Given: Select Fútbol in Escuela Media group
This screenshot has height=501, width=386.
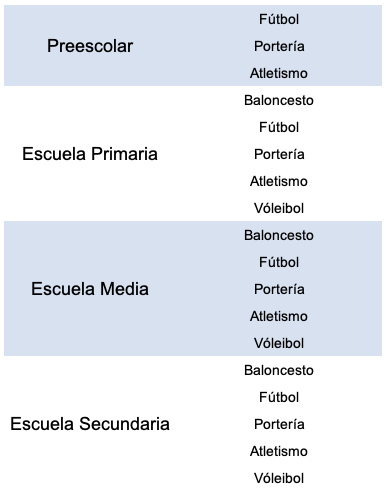Looking at the screenshot, I should point(279,262).
